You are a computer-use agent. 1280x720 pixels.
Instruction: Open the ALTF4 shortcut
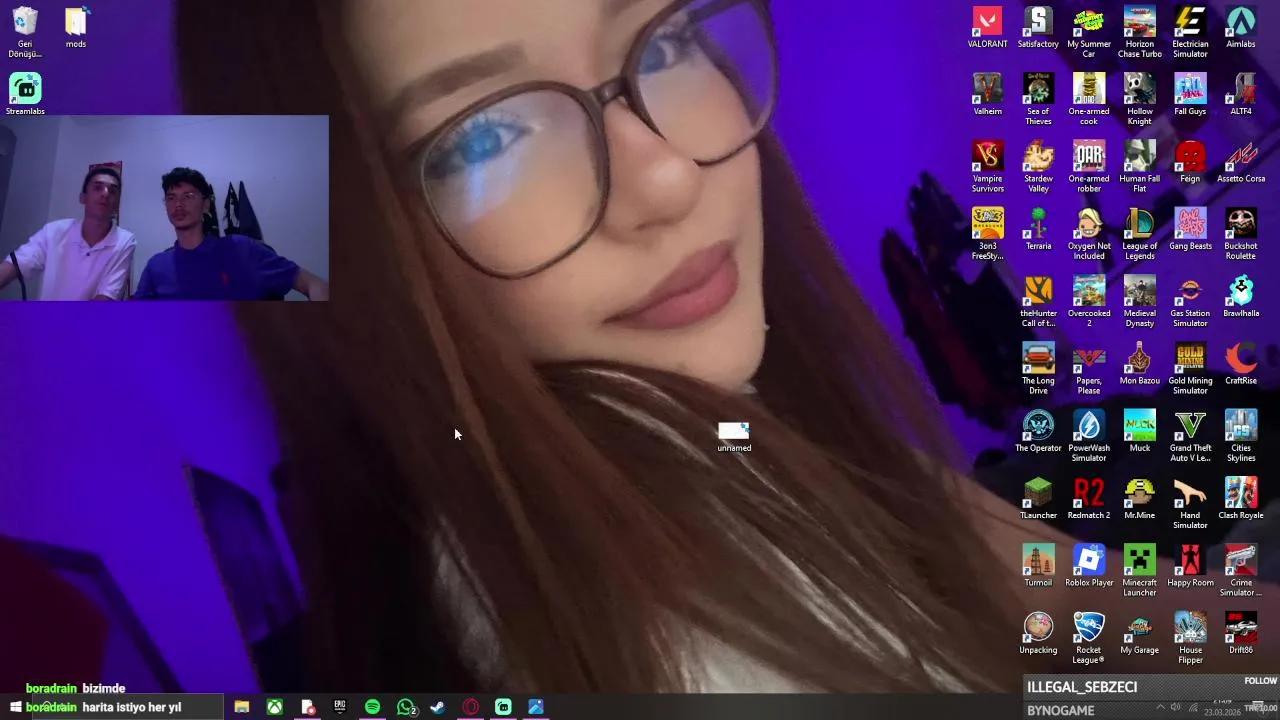point(1241,95)
